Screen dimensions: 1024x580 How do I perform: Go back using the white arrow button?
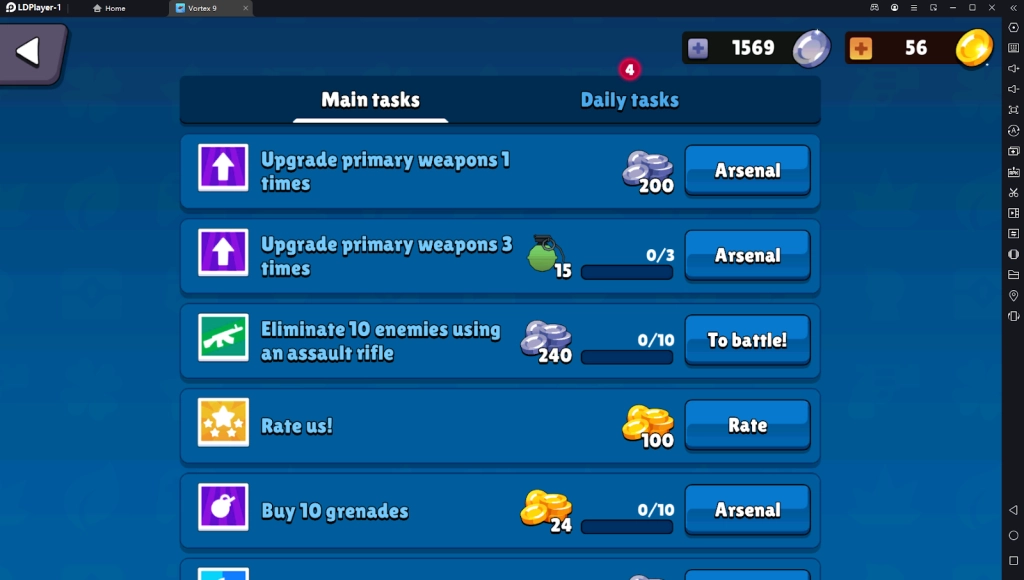tap(31, 52)
